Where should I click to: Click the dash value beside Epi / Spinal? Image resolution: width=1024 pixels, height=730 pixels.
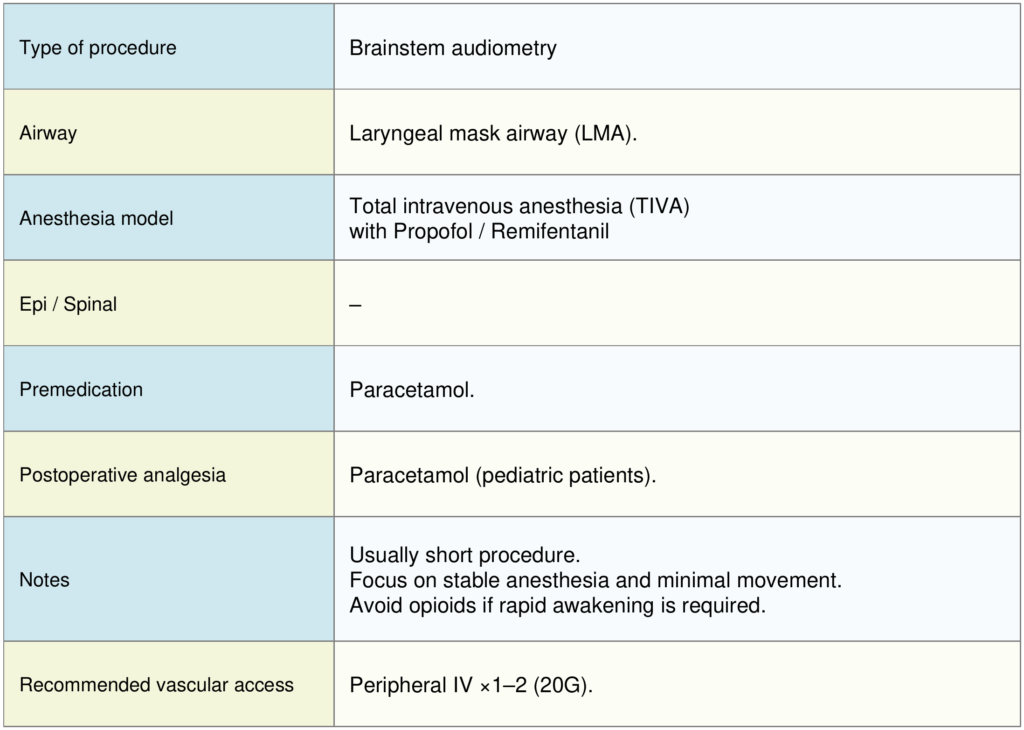click(x=355, y=304)
